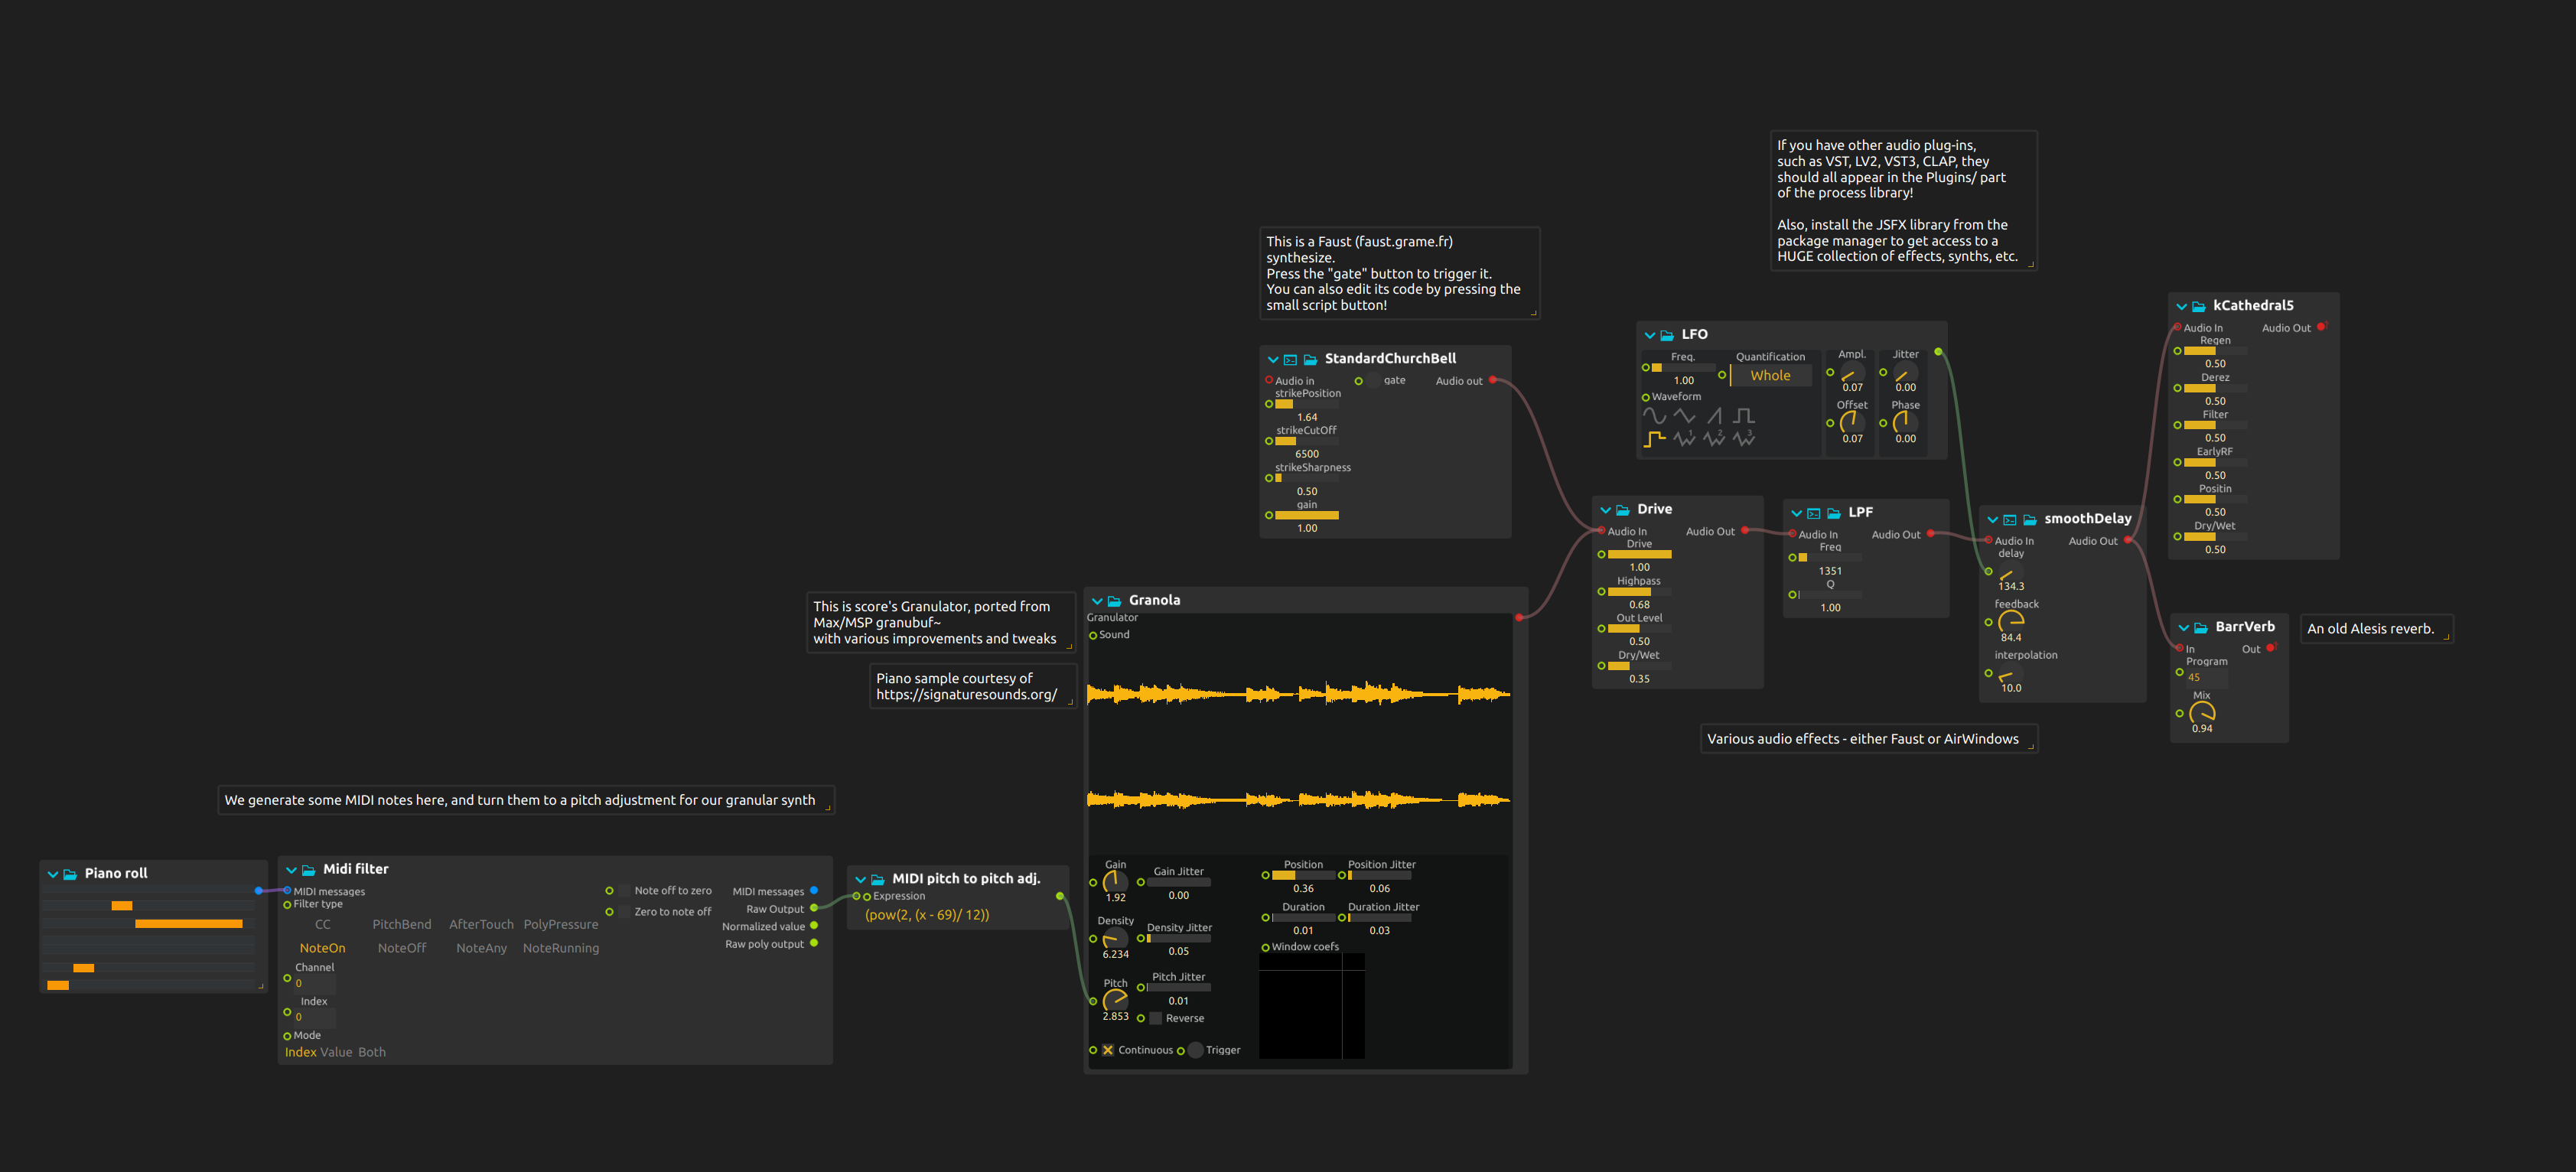Enable the Reverse checkbox in Granola
This screenshot has width=2576, height=1172.
click(x=1155, y=1018)
